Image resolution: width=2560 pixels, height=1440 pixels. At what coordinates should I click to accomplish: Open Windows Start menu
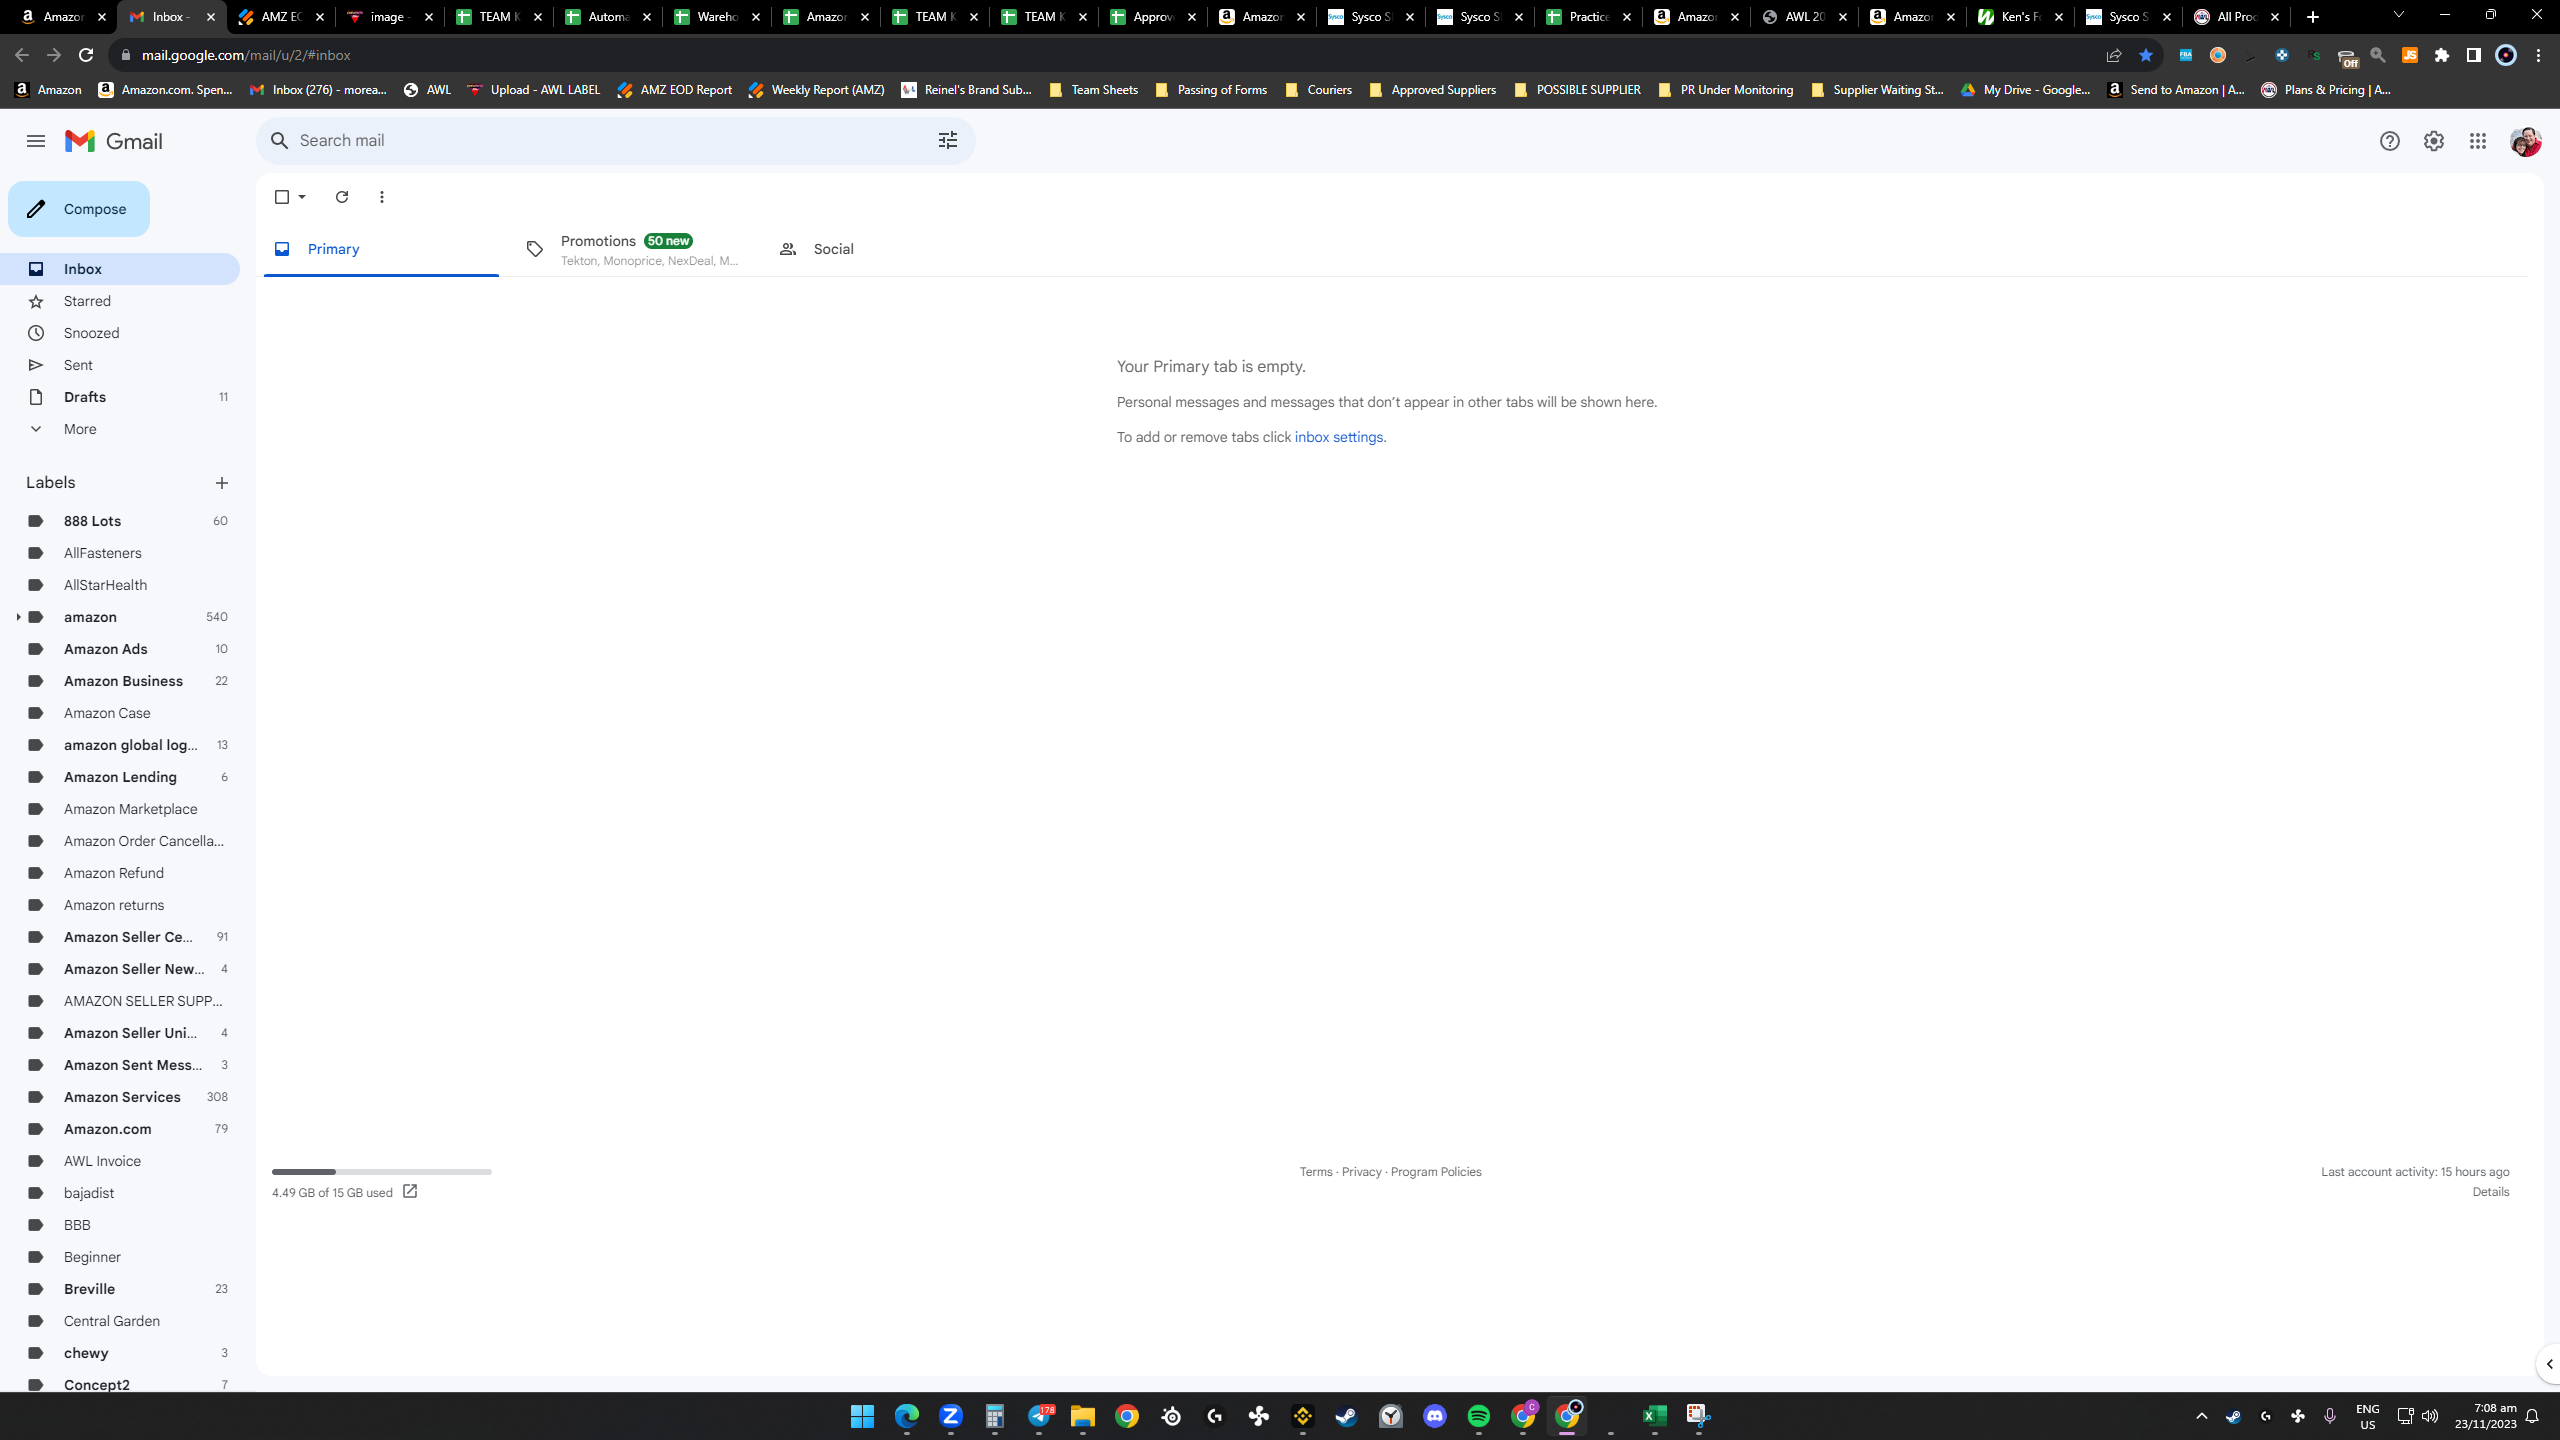862,1416
